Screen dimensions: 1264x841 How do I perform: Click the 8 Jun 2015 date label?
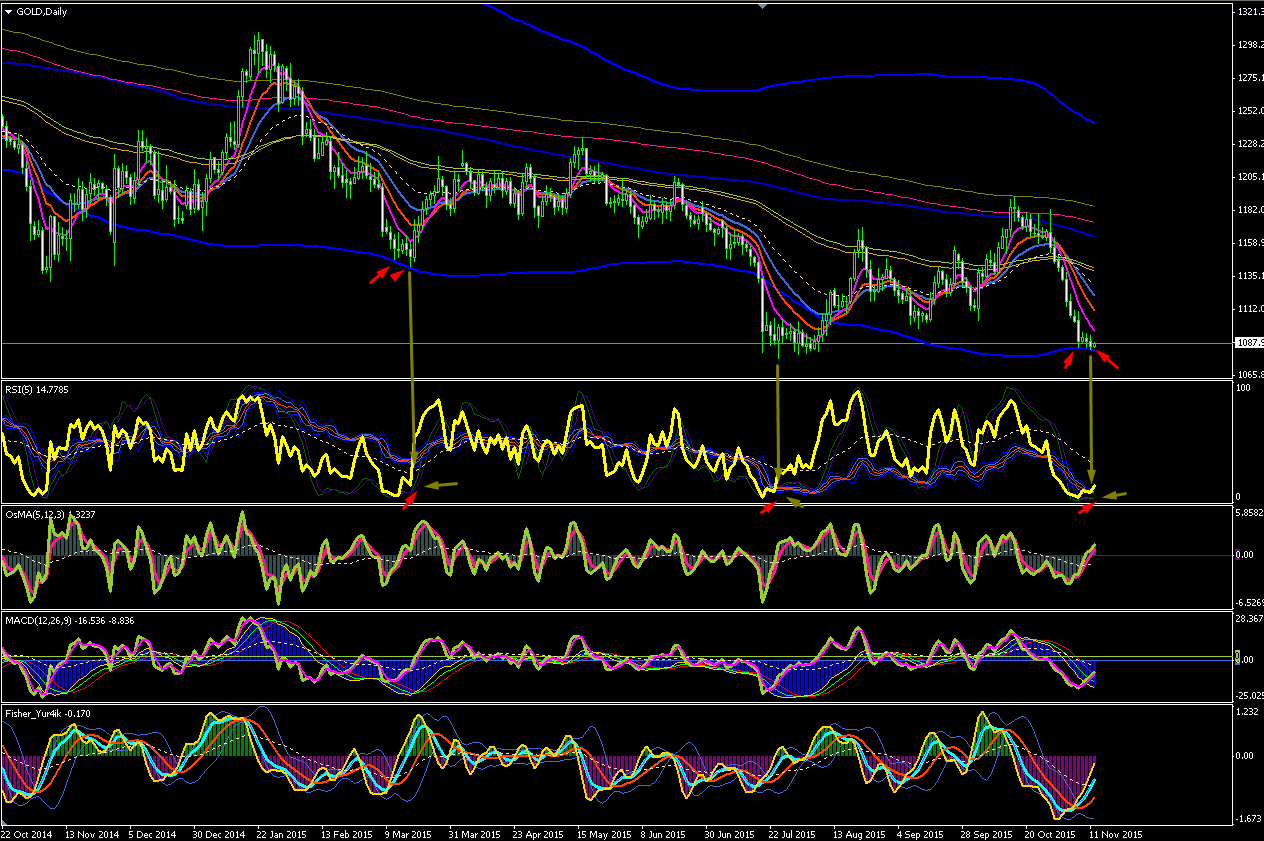pyautogui.click(x=662, y=833)
